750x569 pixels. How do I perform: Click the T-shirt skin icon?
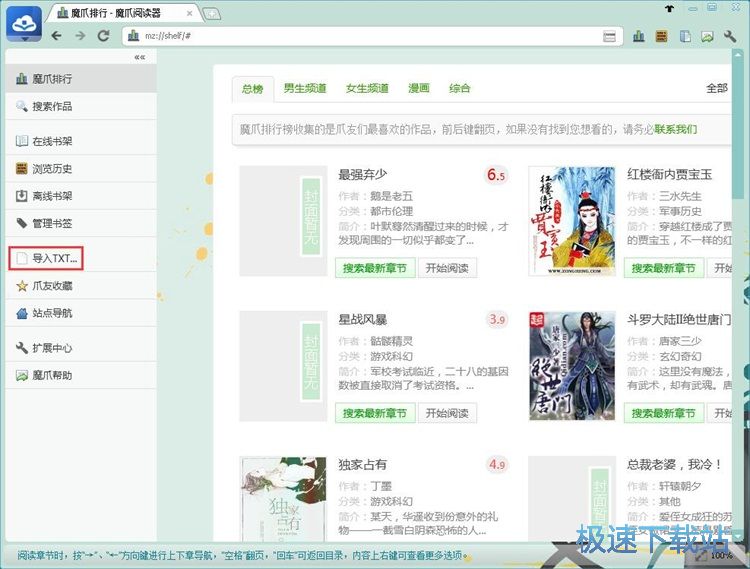(669, 8)
